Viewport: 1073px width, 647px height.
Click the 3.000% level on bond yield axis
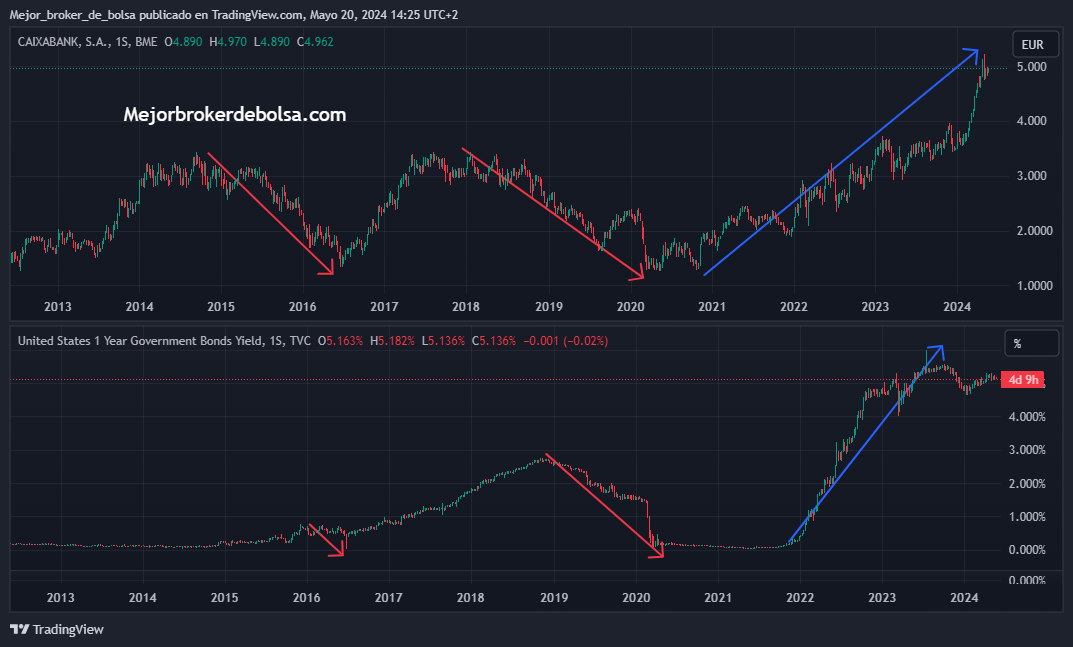click(1026, 450)
